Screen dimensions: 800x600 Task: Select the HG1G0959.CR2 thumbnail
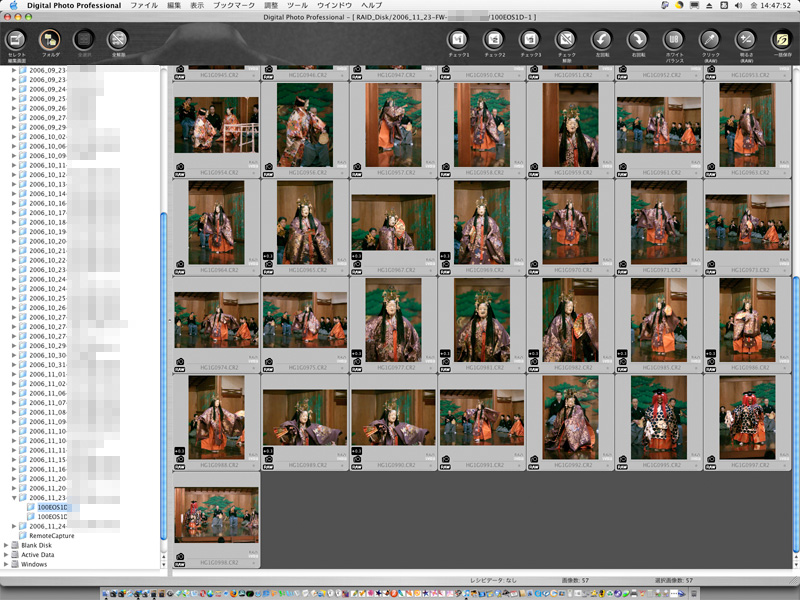[570, 125]
